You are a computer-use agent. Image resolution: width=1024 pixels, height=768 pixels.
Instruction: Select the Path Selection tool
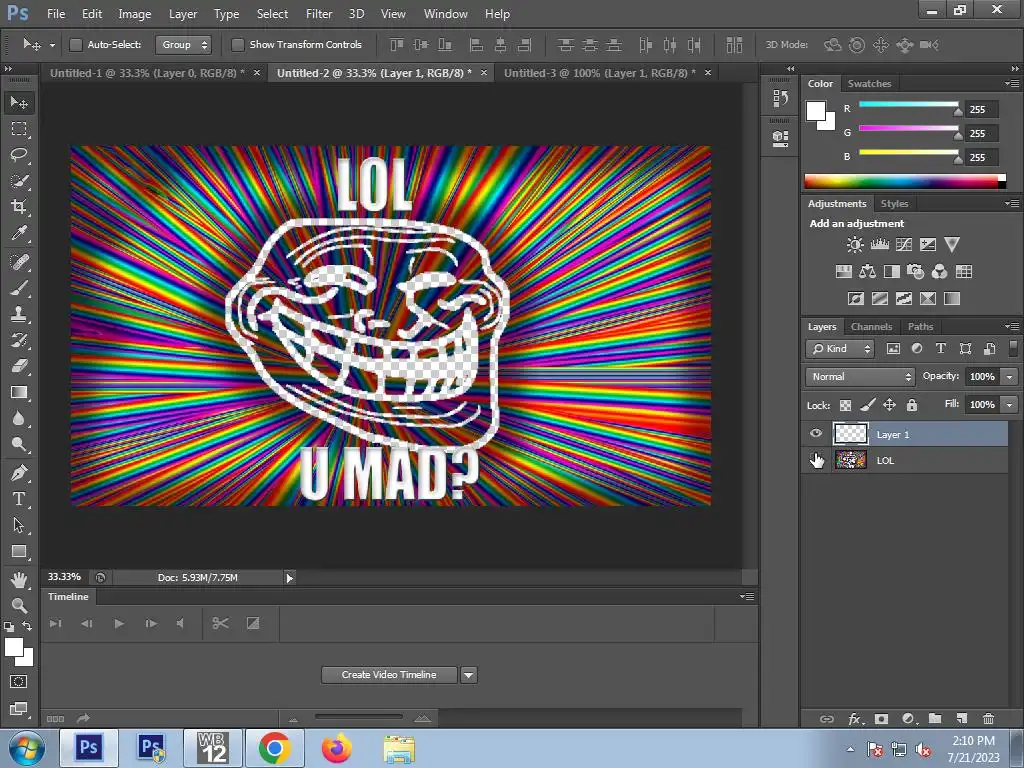pyautogui.click(x=19, y=525)
